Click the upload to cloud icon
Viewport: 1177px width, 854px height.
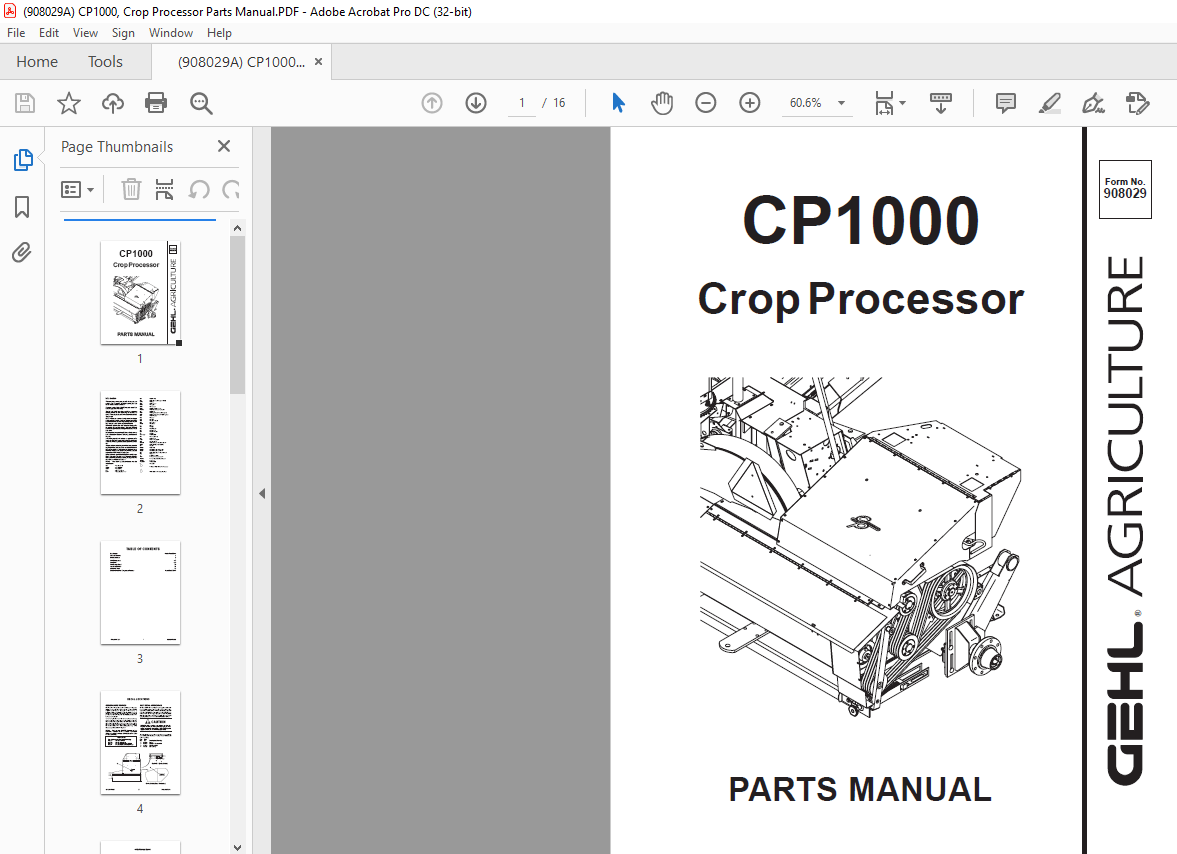coord(113,103)
